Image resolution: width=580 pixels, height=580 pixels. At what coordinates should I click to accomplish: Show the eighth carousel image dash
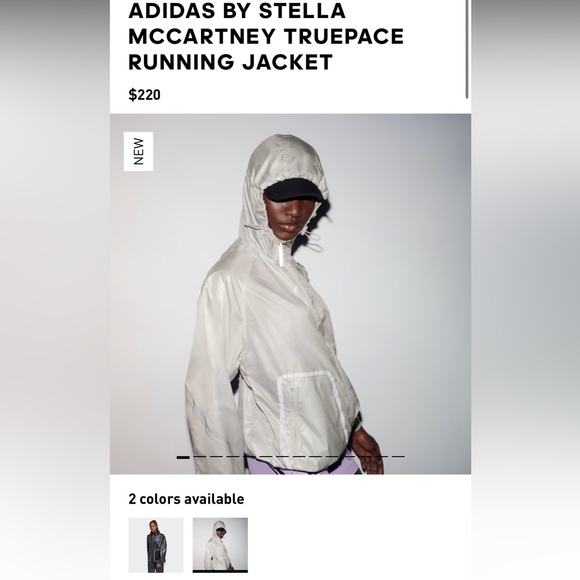click(x=299, y=456)
